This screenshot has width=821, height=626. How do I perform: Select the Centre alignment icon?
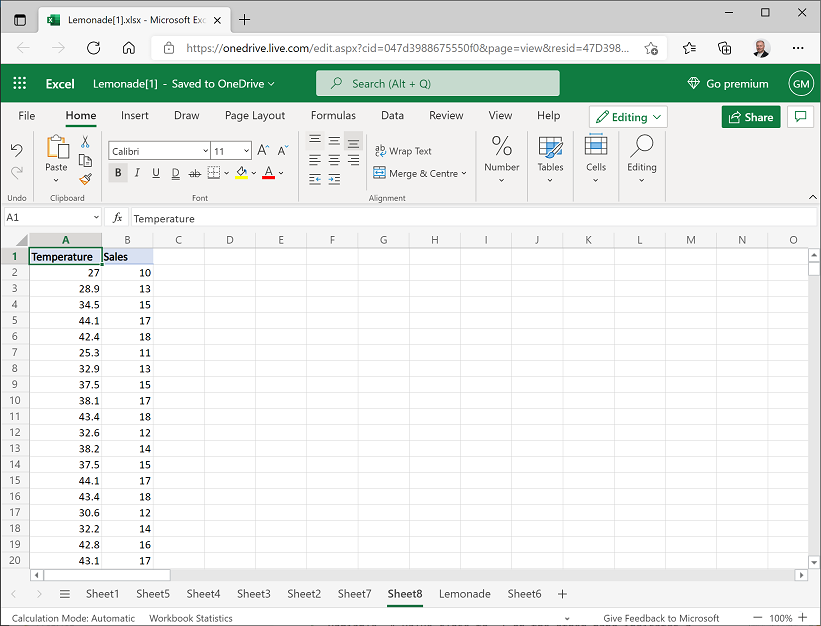pos(333,160)
